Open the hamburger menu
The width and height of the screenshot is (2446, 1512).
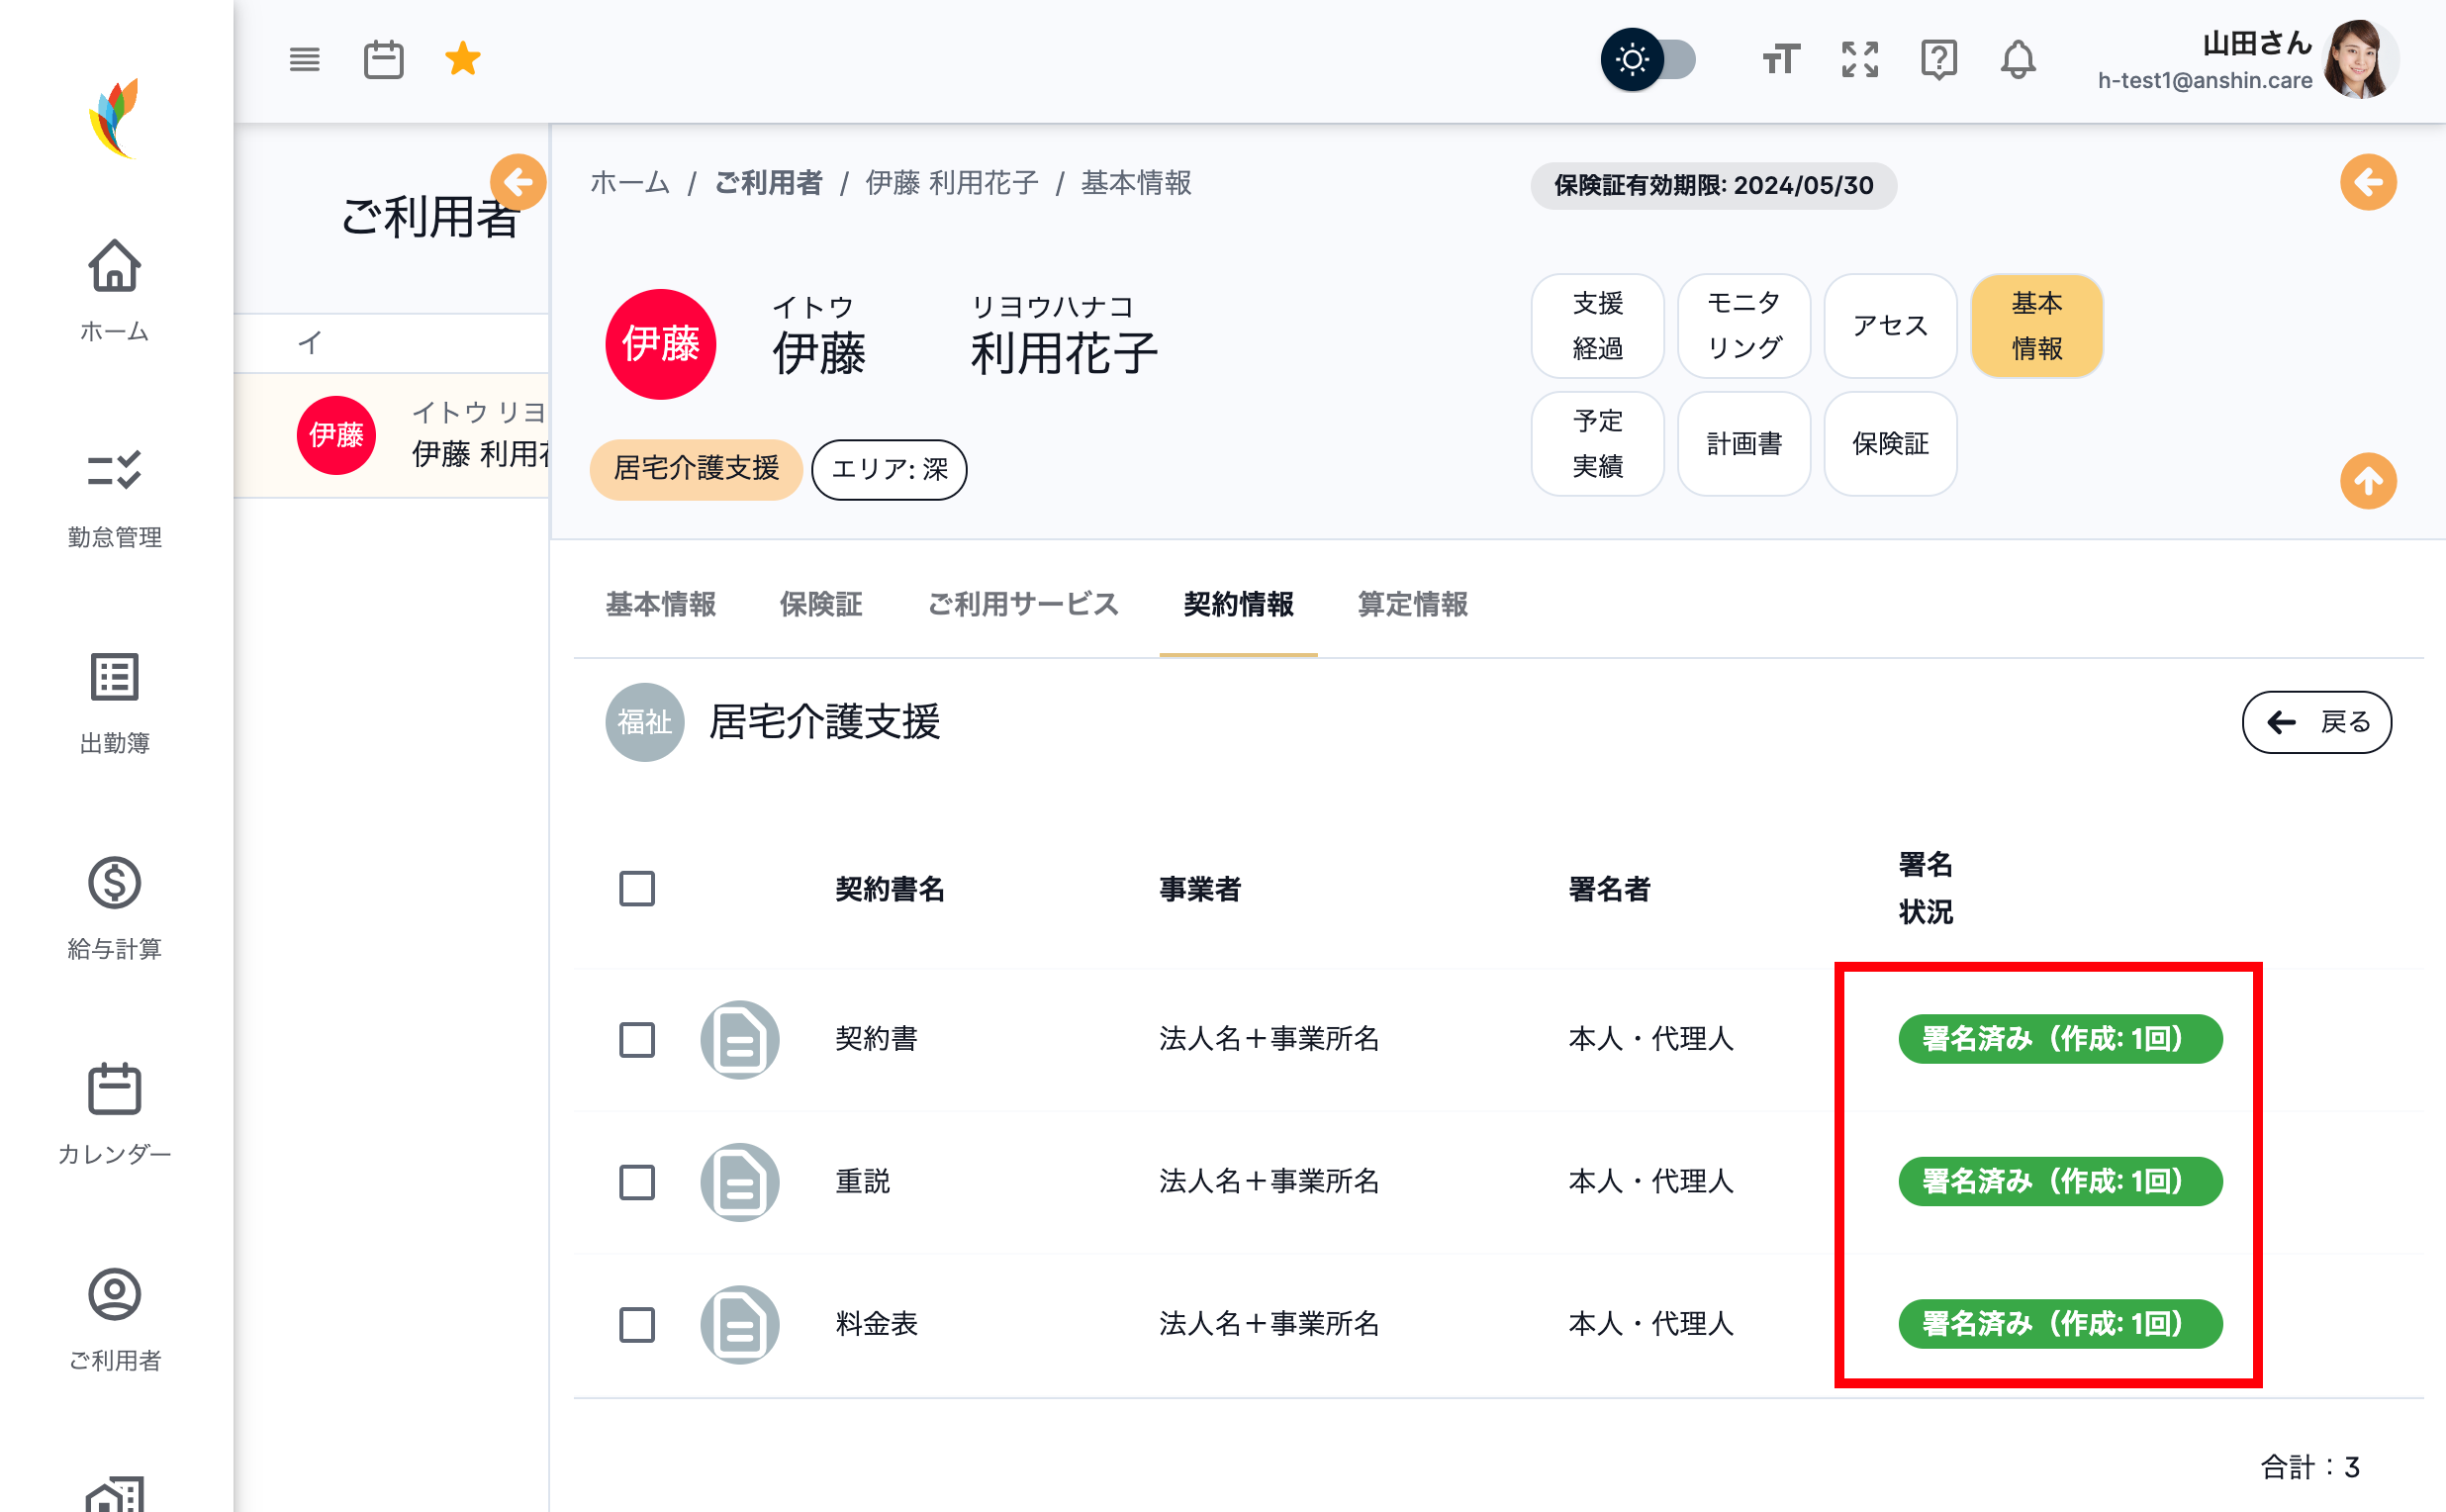point(303,59)
